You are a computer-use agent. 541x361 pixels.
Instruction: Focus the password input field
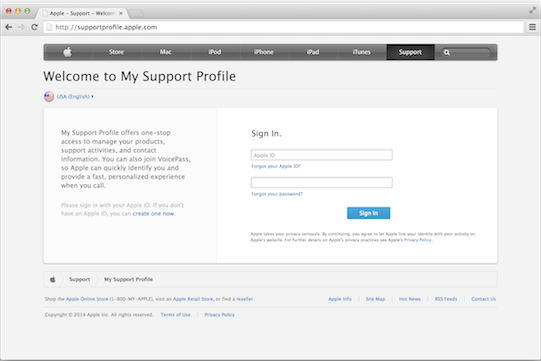322,183
